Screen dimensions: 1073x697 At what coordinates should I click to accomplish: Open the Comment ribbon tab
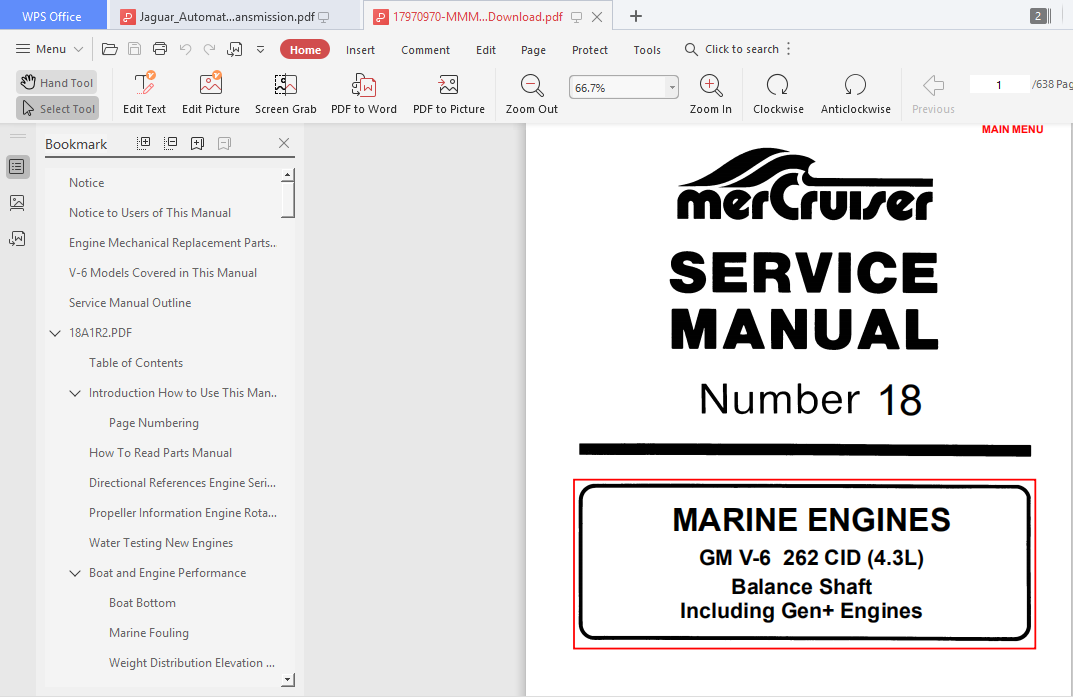pos(426,50)
